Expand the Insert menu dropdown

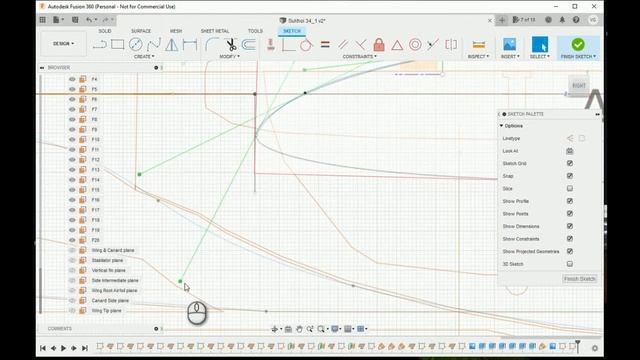(510, 56)
